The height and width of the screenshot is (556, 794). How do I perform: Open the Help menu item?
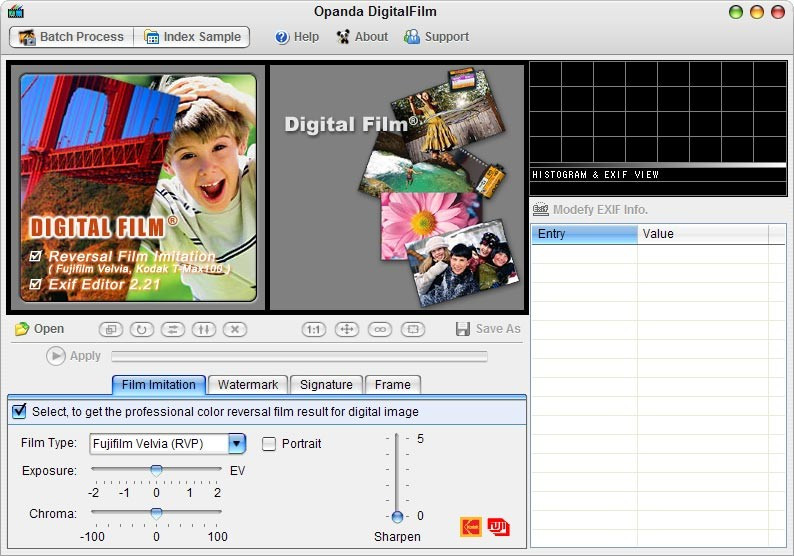[x=297, y=37]
